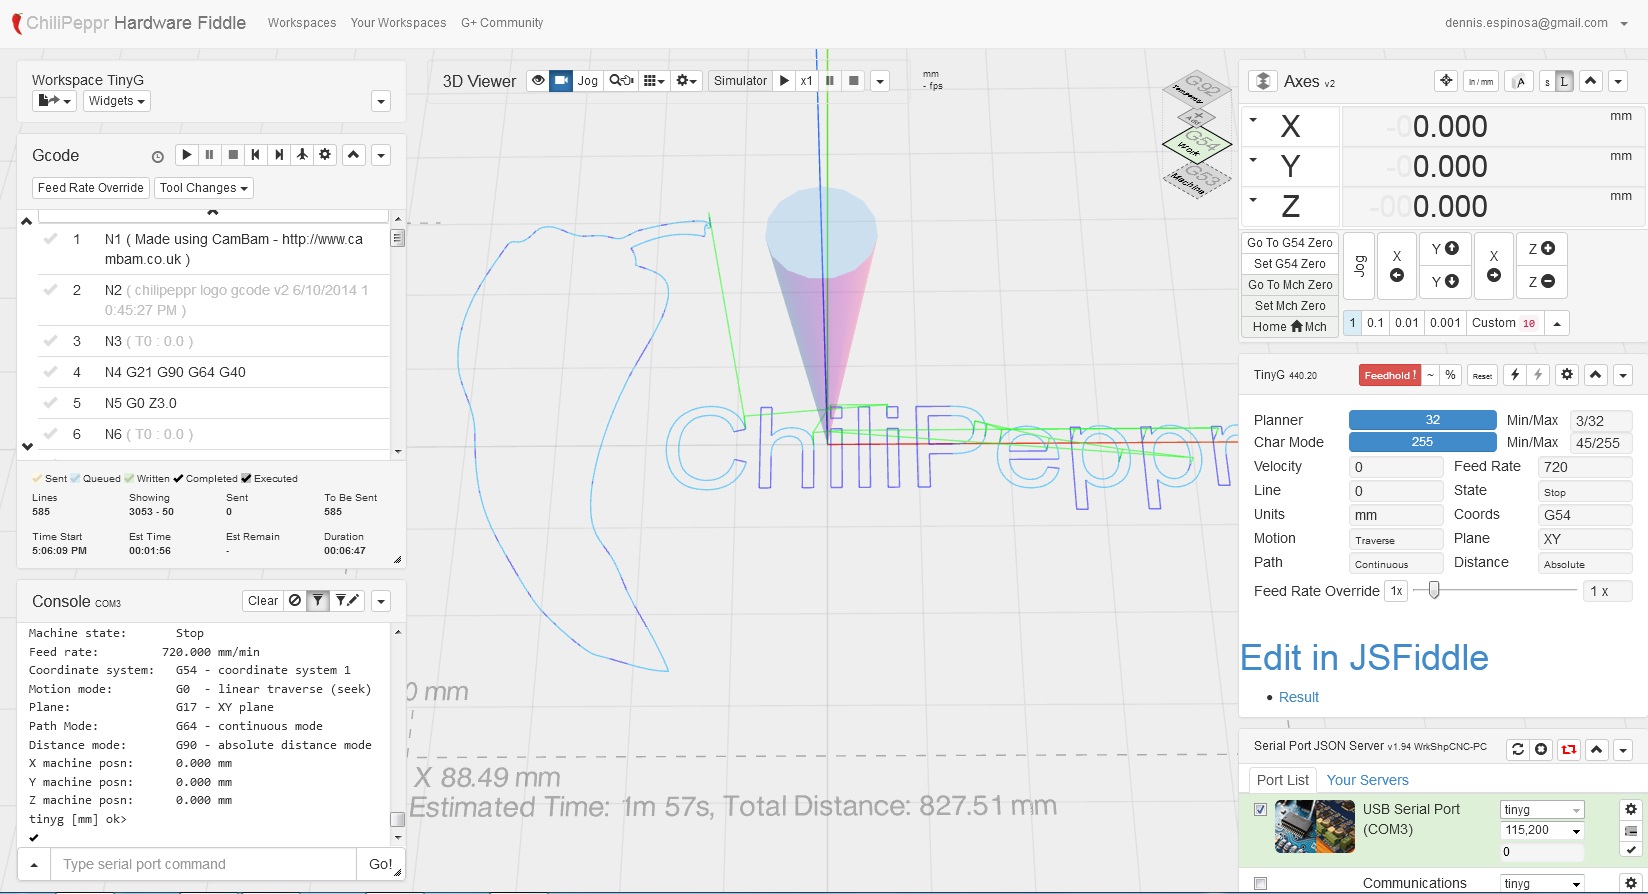The width and height of the screenshot is (1648, 894).
Task: Focus the serial port command input
Action: [203, 864]
